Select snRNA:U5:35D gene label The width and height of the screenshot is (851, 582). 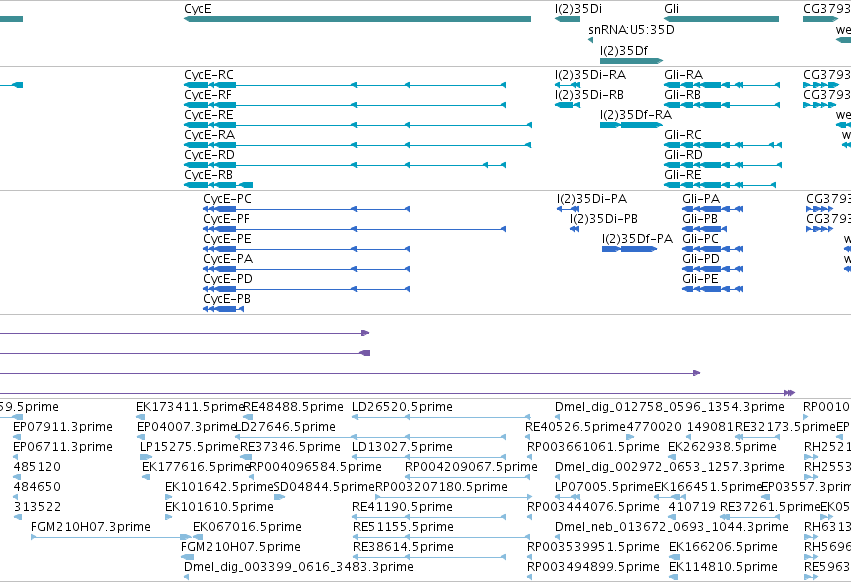(631, 30)
